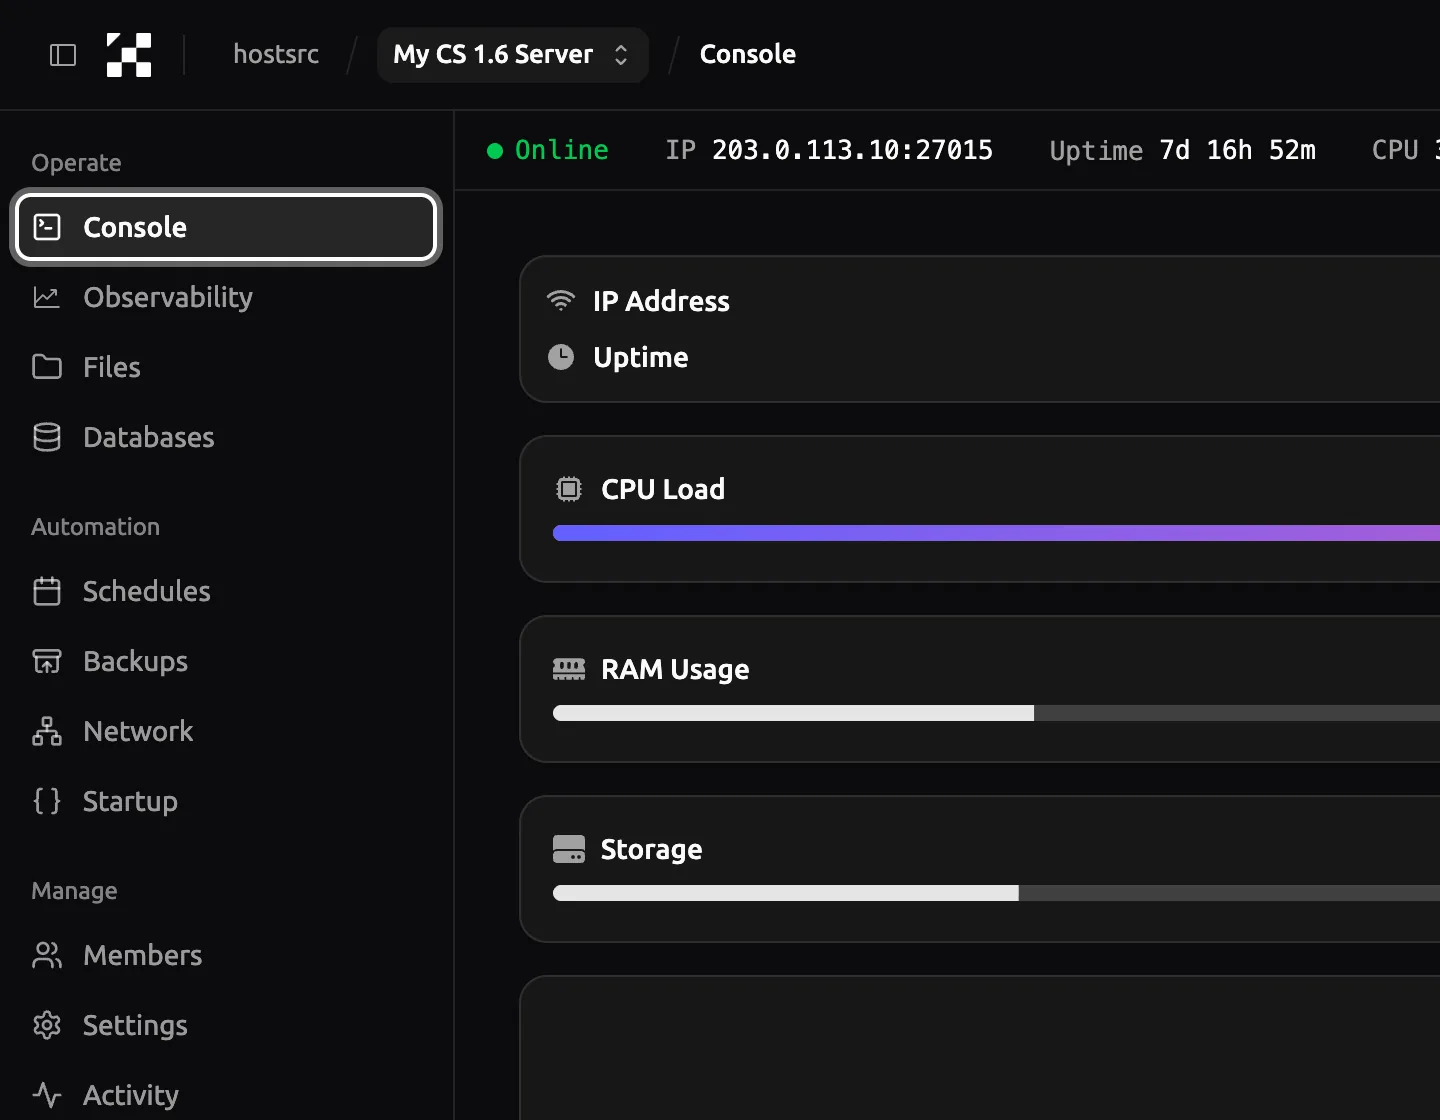Click the Network topology icon
Screen dimensions: 1440x1120
point(47,731)
